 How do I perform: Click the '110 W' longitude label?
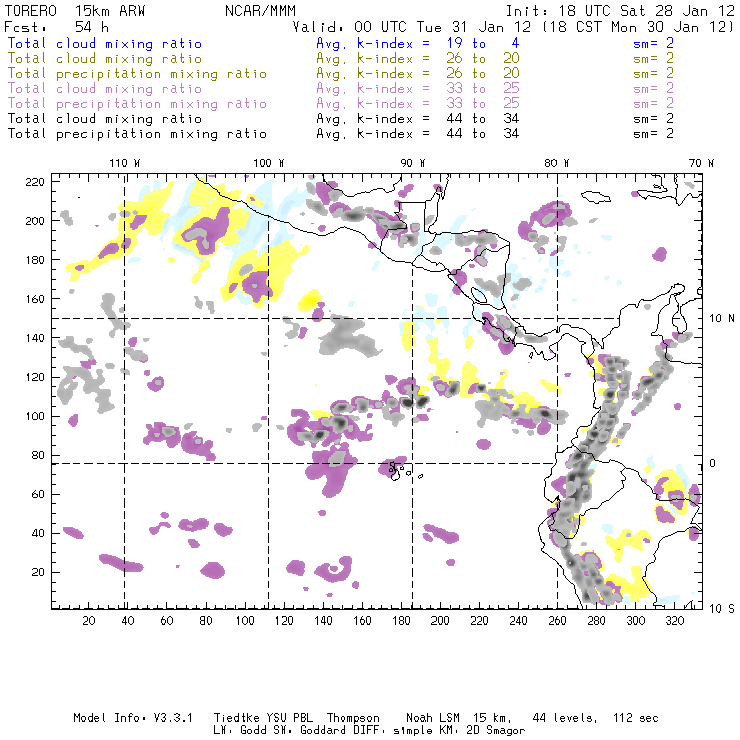click(125, 163)
